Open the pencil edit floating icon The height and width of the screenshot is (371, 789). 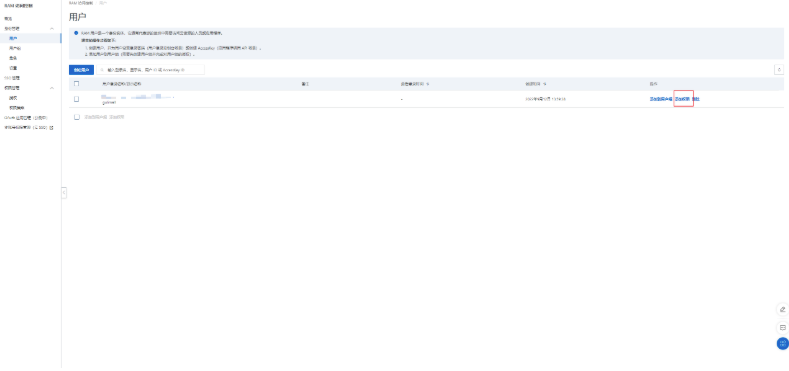(782, 310)
